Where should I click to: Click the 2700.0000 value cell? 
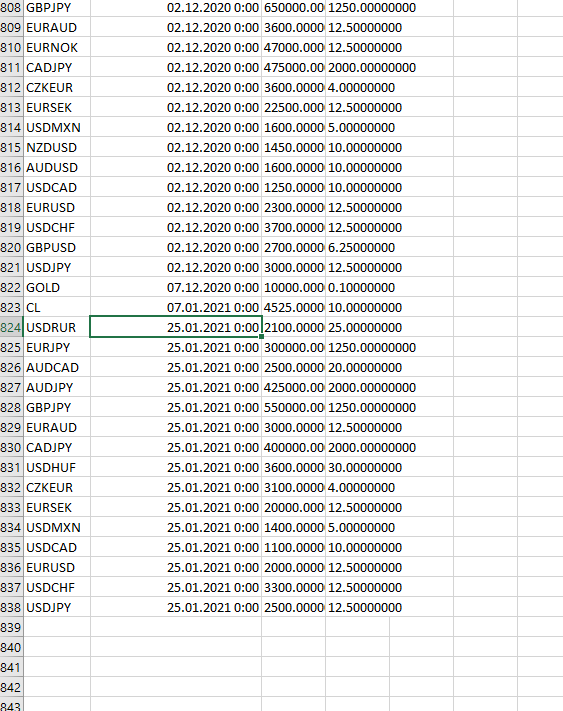click(293, 248)
